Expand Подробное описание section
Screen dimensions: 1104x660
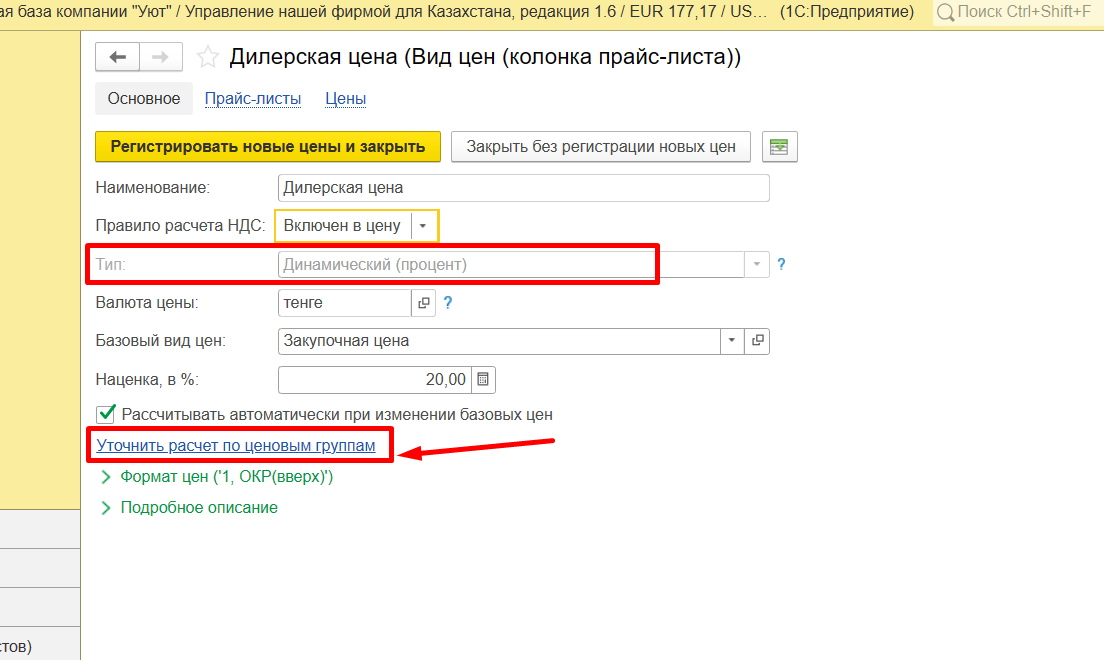click(105, 508)
